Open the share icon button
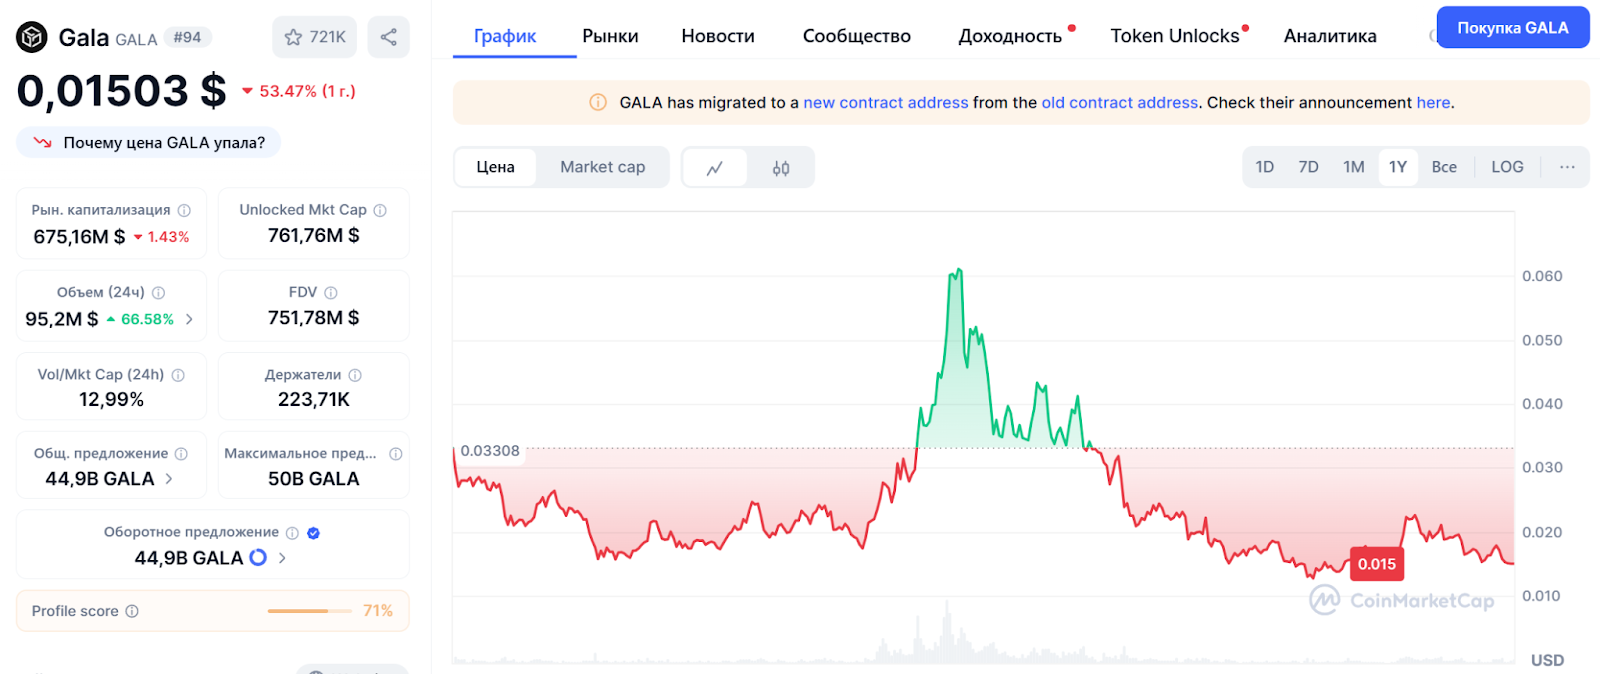This screenshot has width=1600, height=674. pos(389,37)
